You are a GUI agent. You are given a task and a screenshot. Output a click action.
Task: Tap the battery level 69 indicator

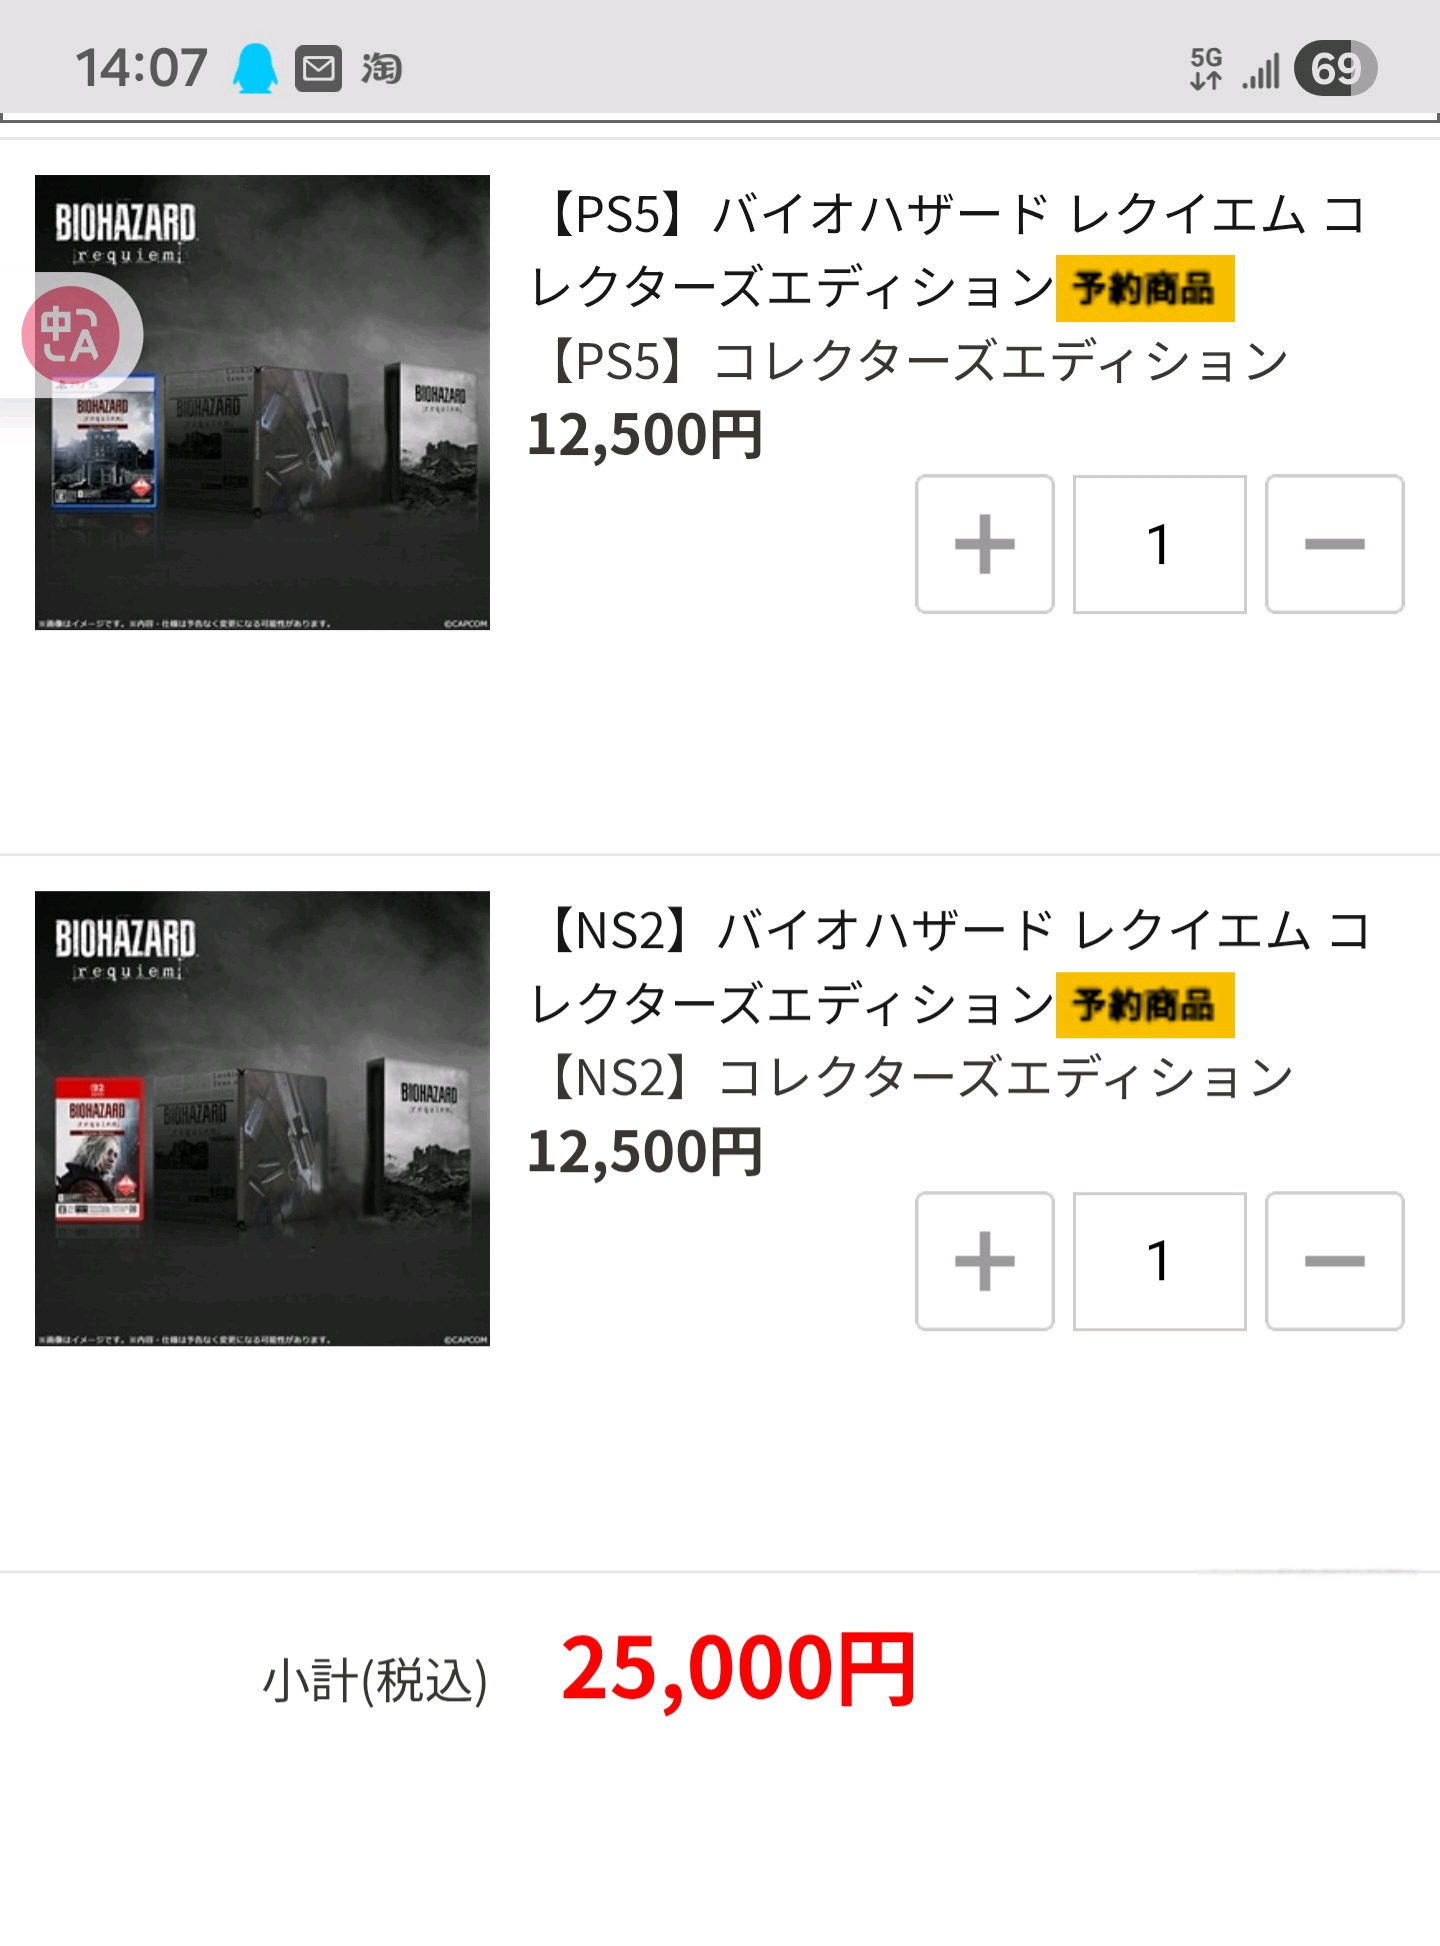point(1335,68)
